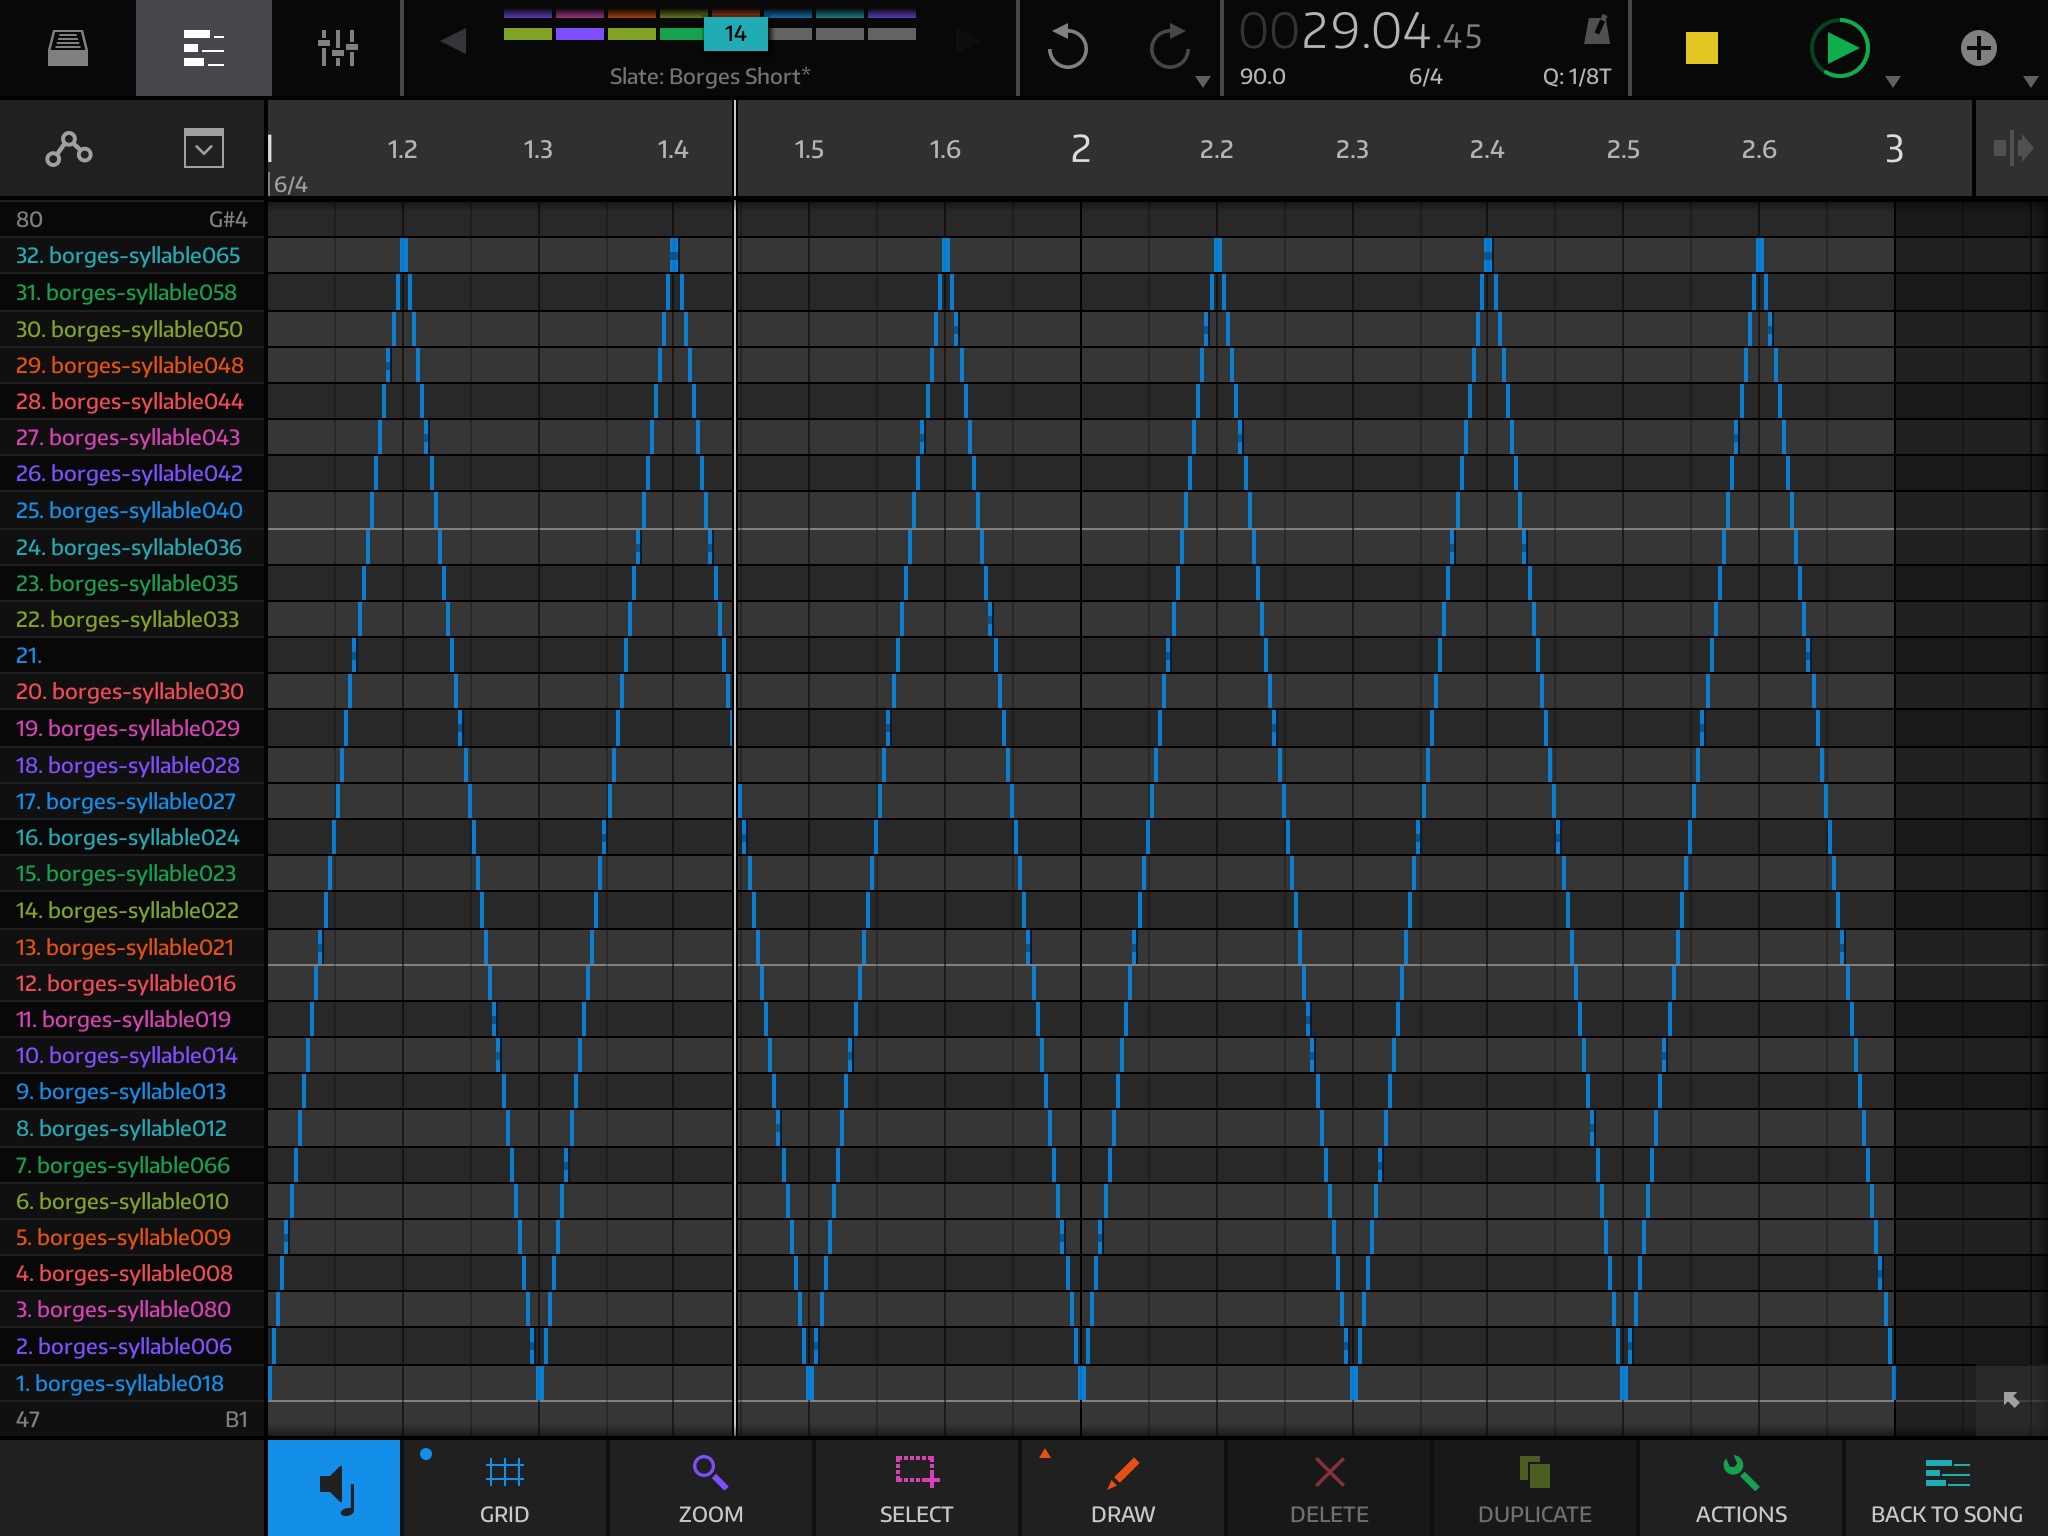Set tempo value 90.0

click(1263, 77)
